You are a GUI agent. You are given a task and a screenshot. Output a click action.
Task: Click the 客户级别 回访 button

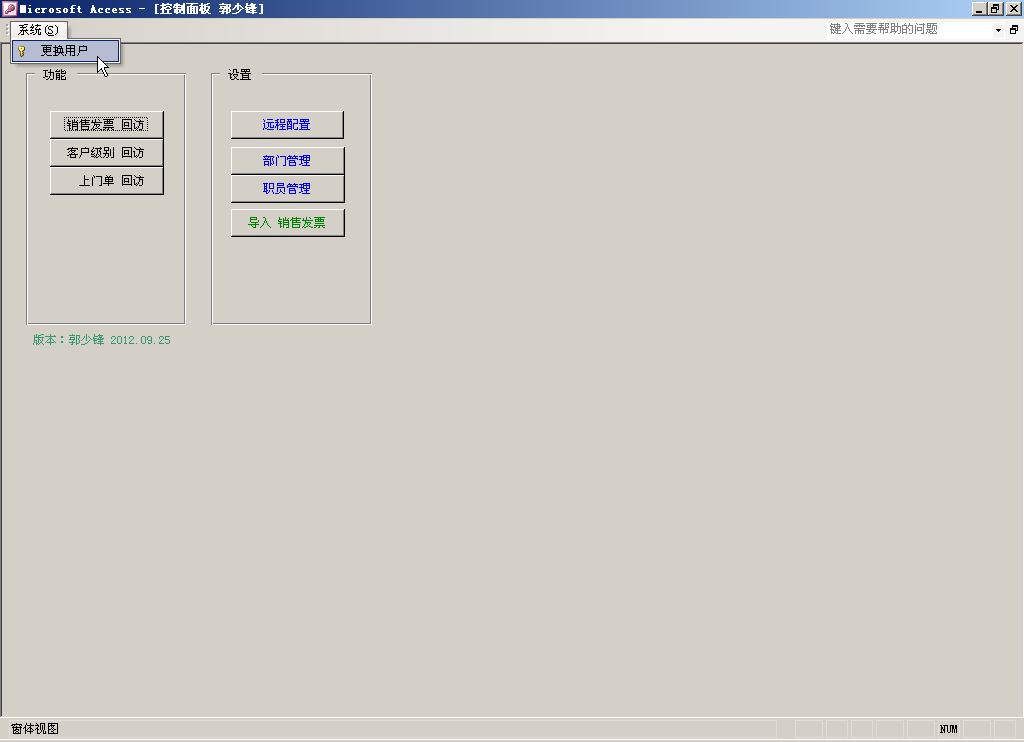(x=106, y=153)
